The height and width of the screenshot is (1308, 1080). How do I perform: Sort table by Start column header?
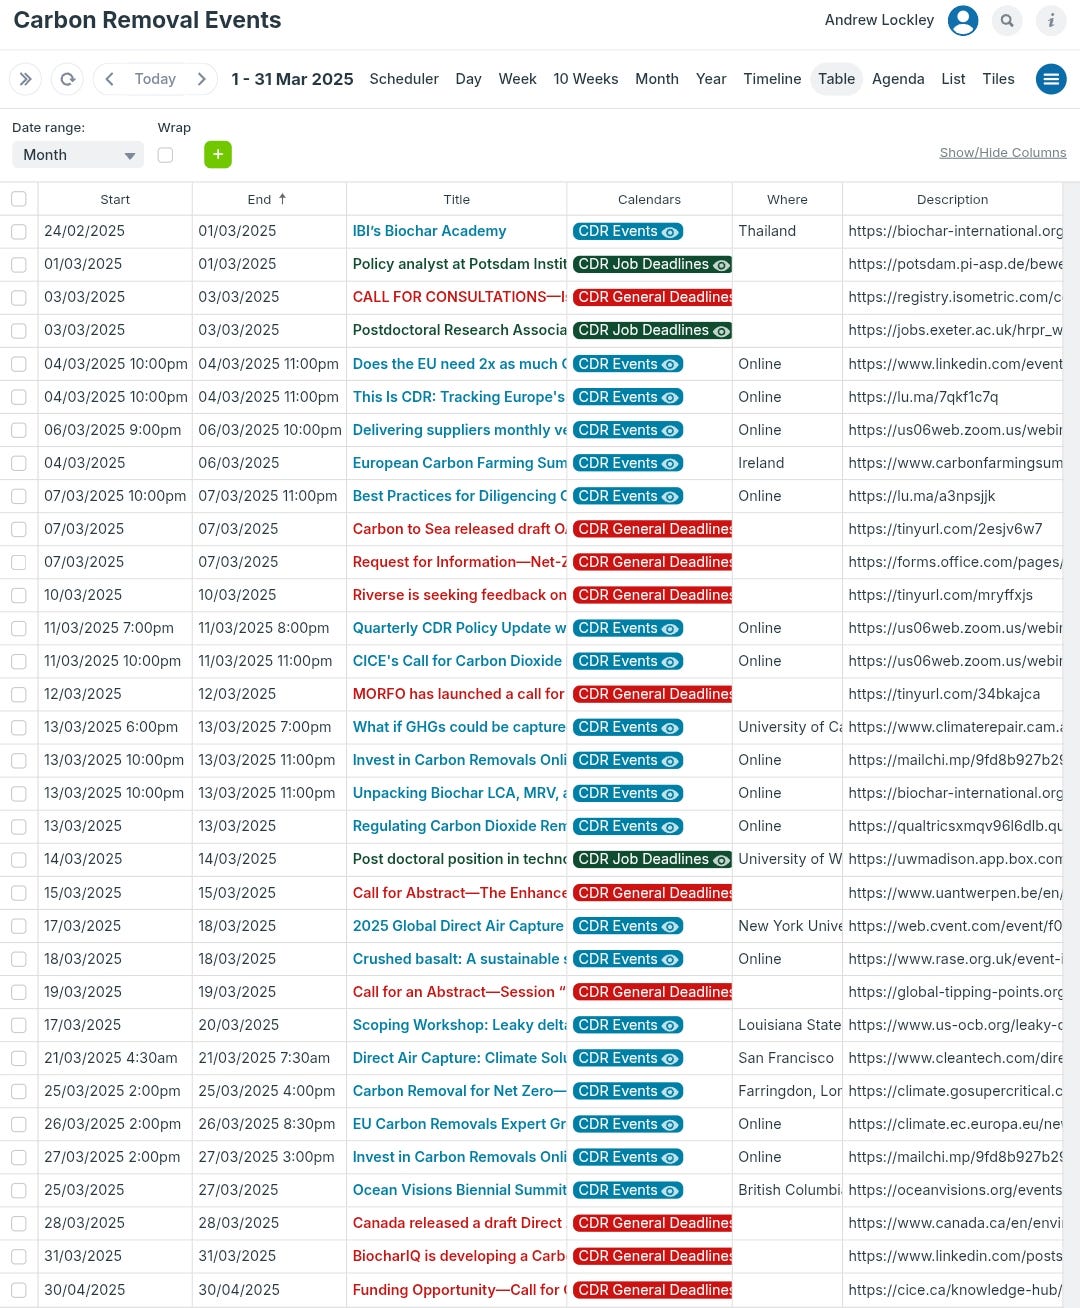pyautogui.click(x=115, y=199)
